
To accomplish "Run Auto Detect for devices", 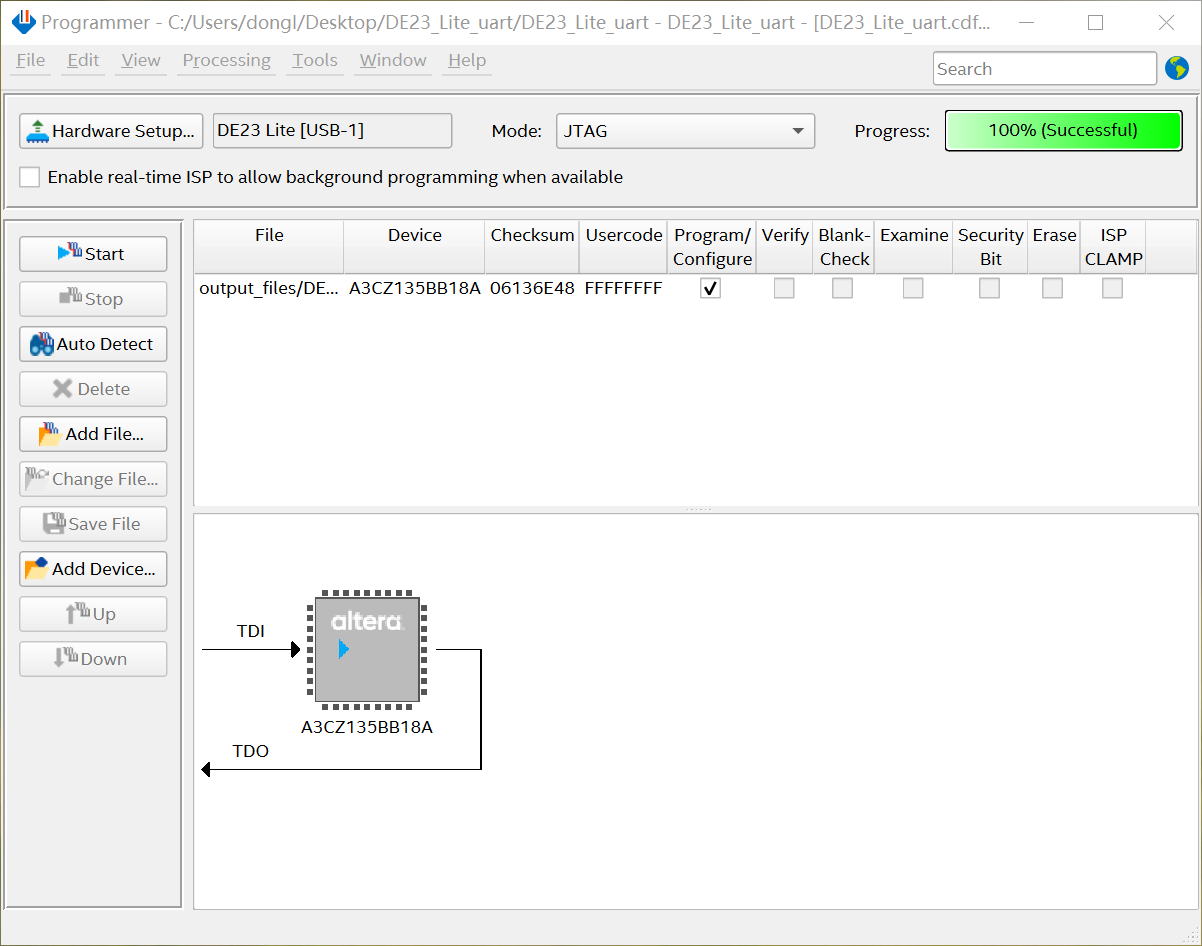I will [x=93, y=344].
